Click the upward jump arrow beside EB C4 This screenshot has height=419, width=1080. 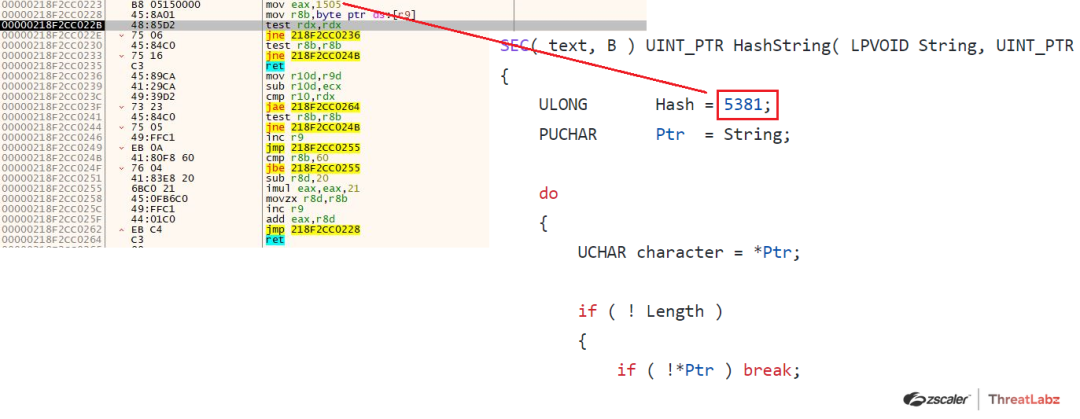click(x=122, y=230)
